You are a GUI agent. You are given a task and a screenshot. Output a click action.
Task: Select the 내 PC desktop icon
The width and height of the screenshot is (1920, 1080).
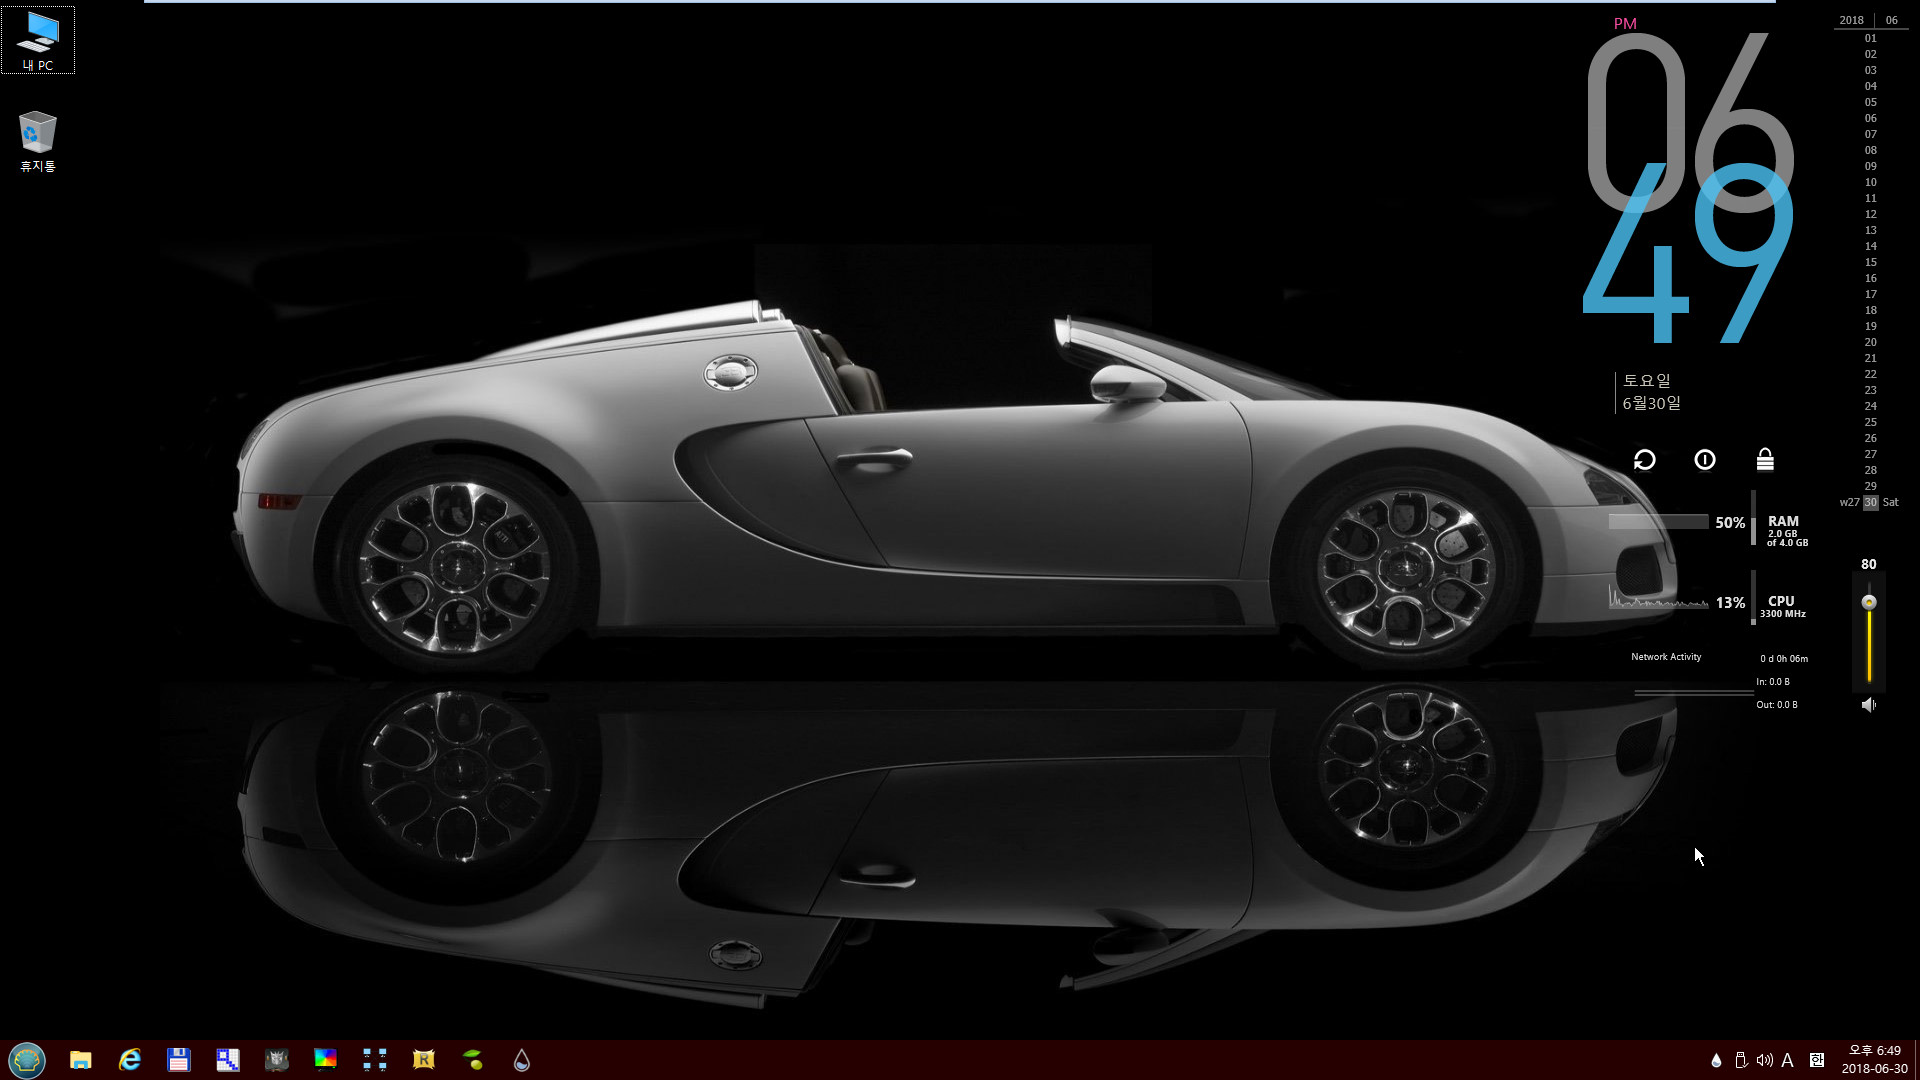[x=38, y=40]
